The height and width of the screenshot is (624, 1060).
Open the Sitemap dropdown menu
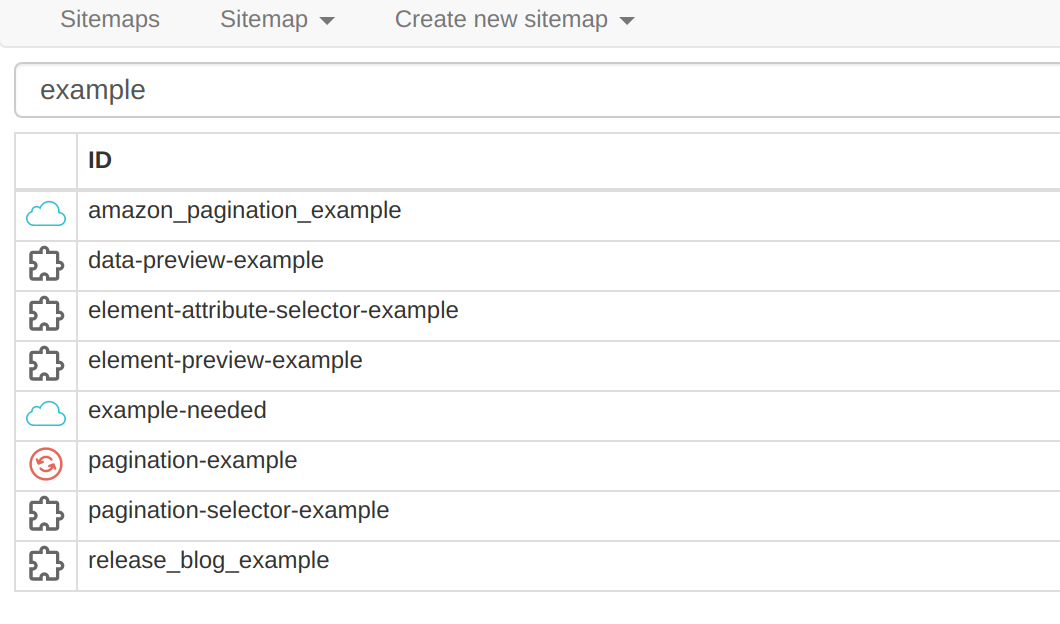[277, 19]
